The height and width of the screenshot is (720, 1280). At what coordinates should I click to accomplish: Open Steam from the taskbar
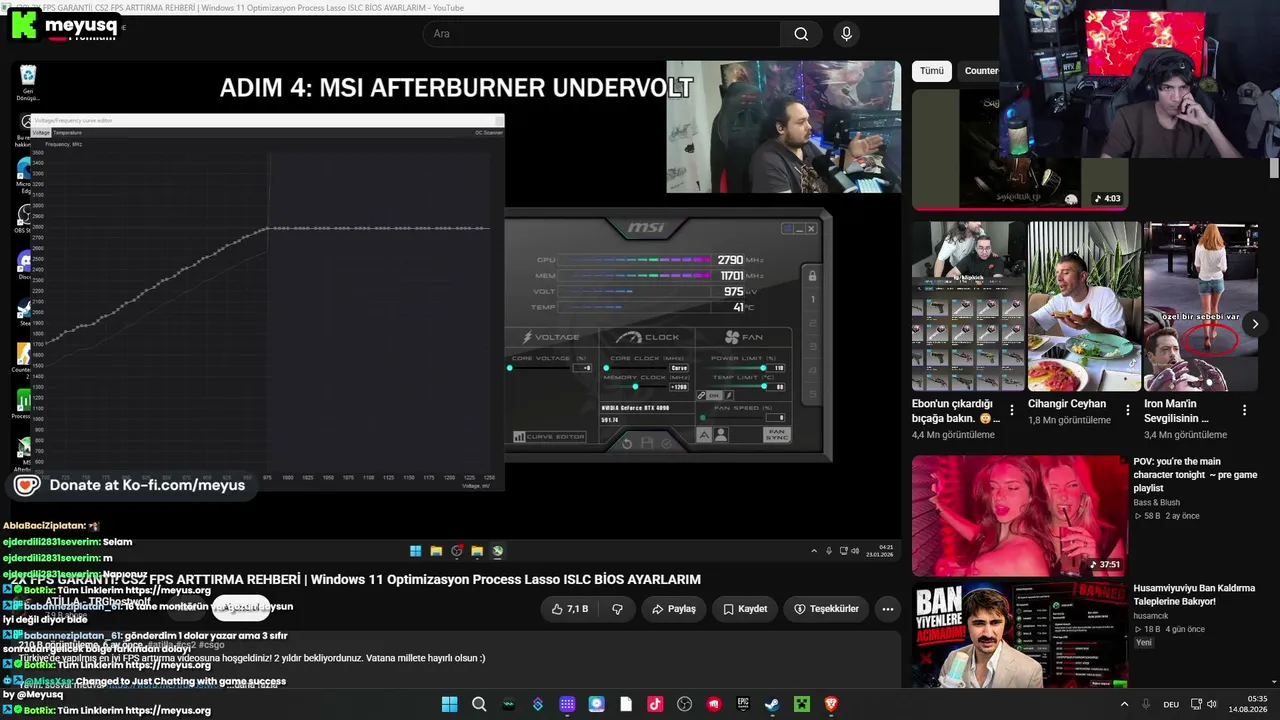[x=772, y=704]
